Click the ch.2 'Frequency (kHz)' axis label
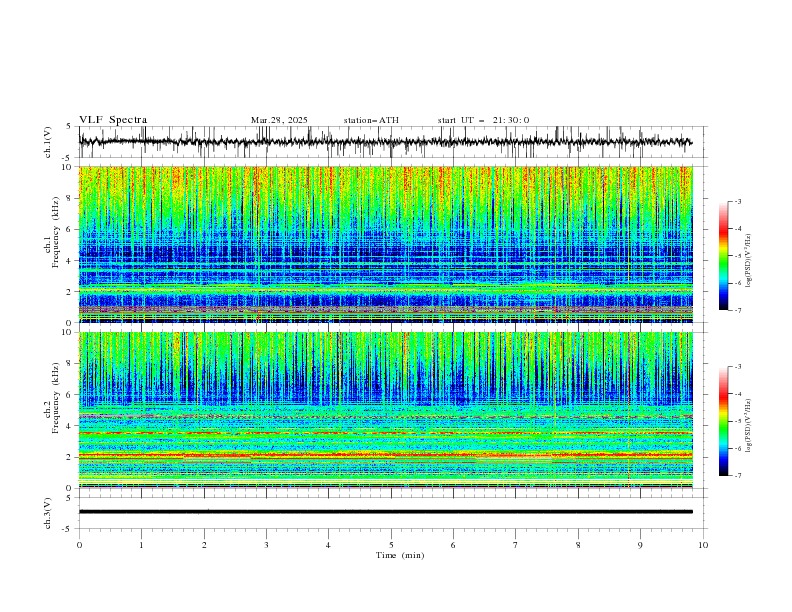Viewport: 792px width, 612px height. 56,397
